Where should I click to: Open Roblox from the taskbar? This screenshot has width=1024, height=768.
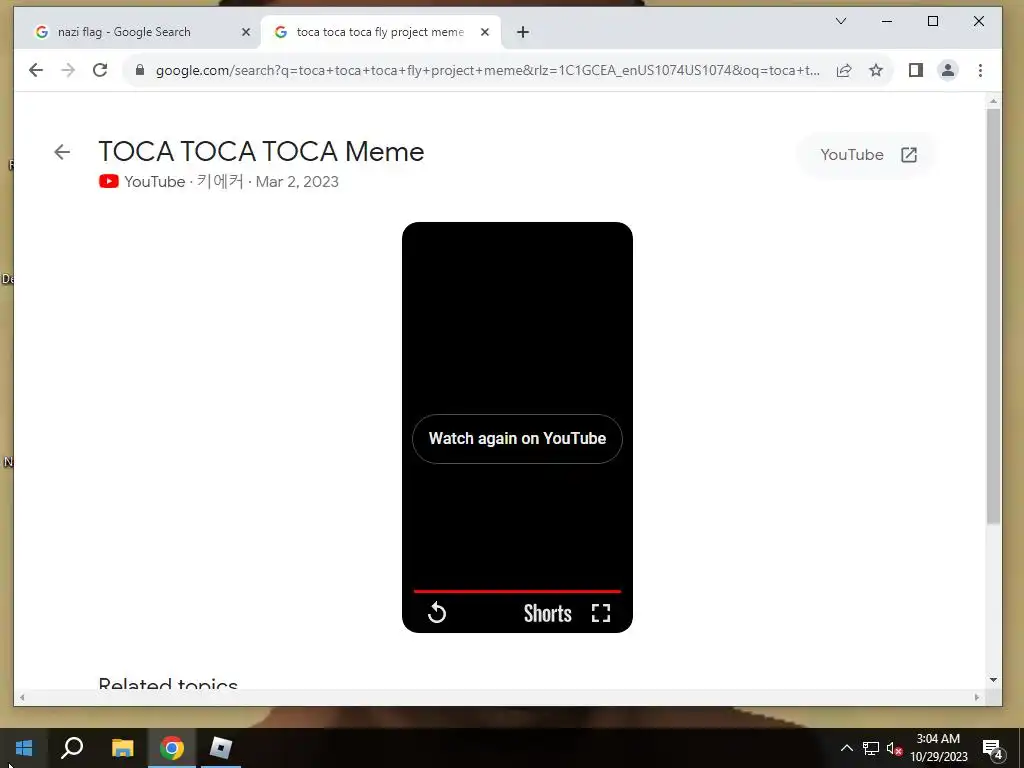coord(221,748)
